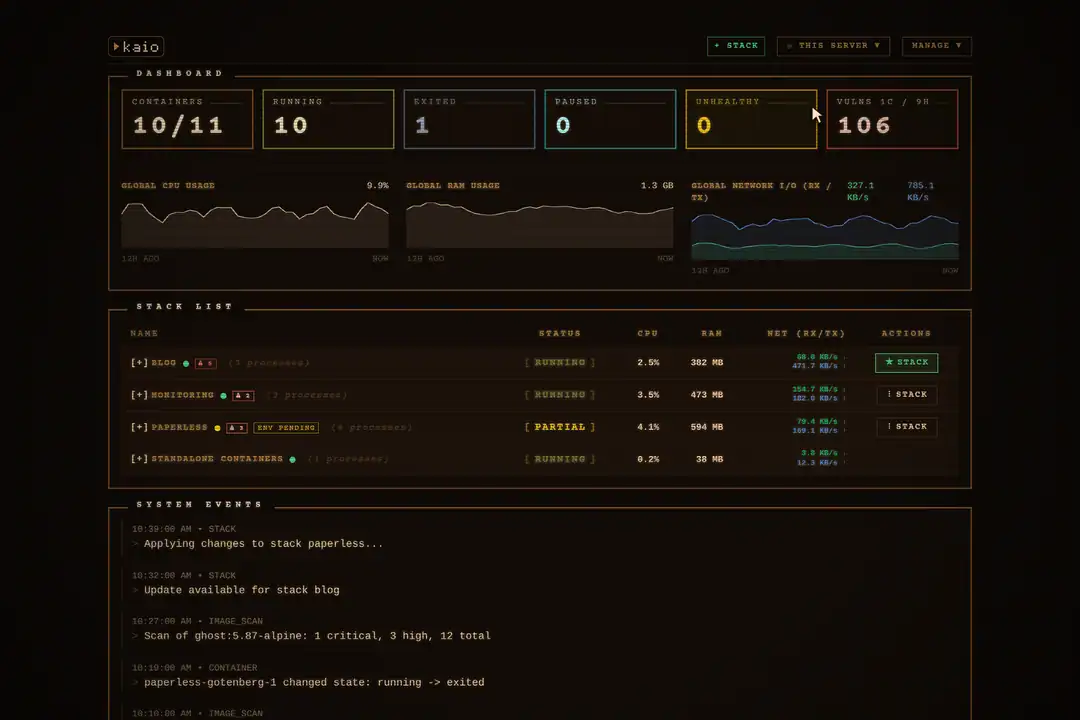Click the yellow status dot next to PAPERLESS
Image resolution: width=1080 pixels, height=720 pixels.
coord(217,428)
